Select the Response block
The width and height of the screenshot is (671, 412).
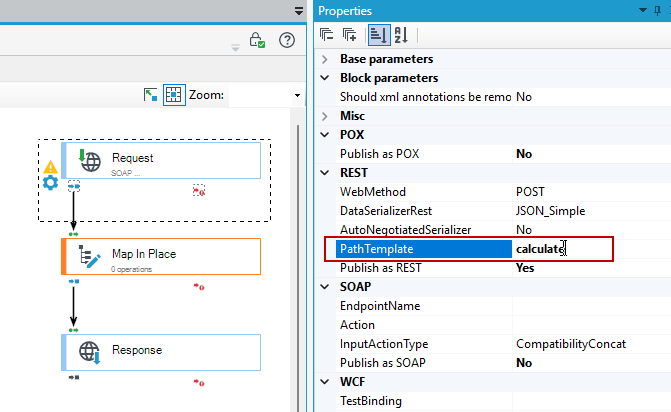161,353
